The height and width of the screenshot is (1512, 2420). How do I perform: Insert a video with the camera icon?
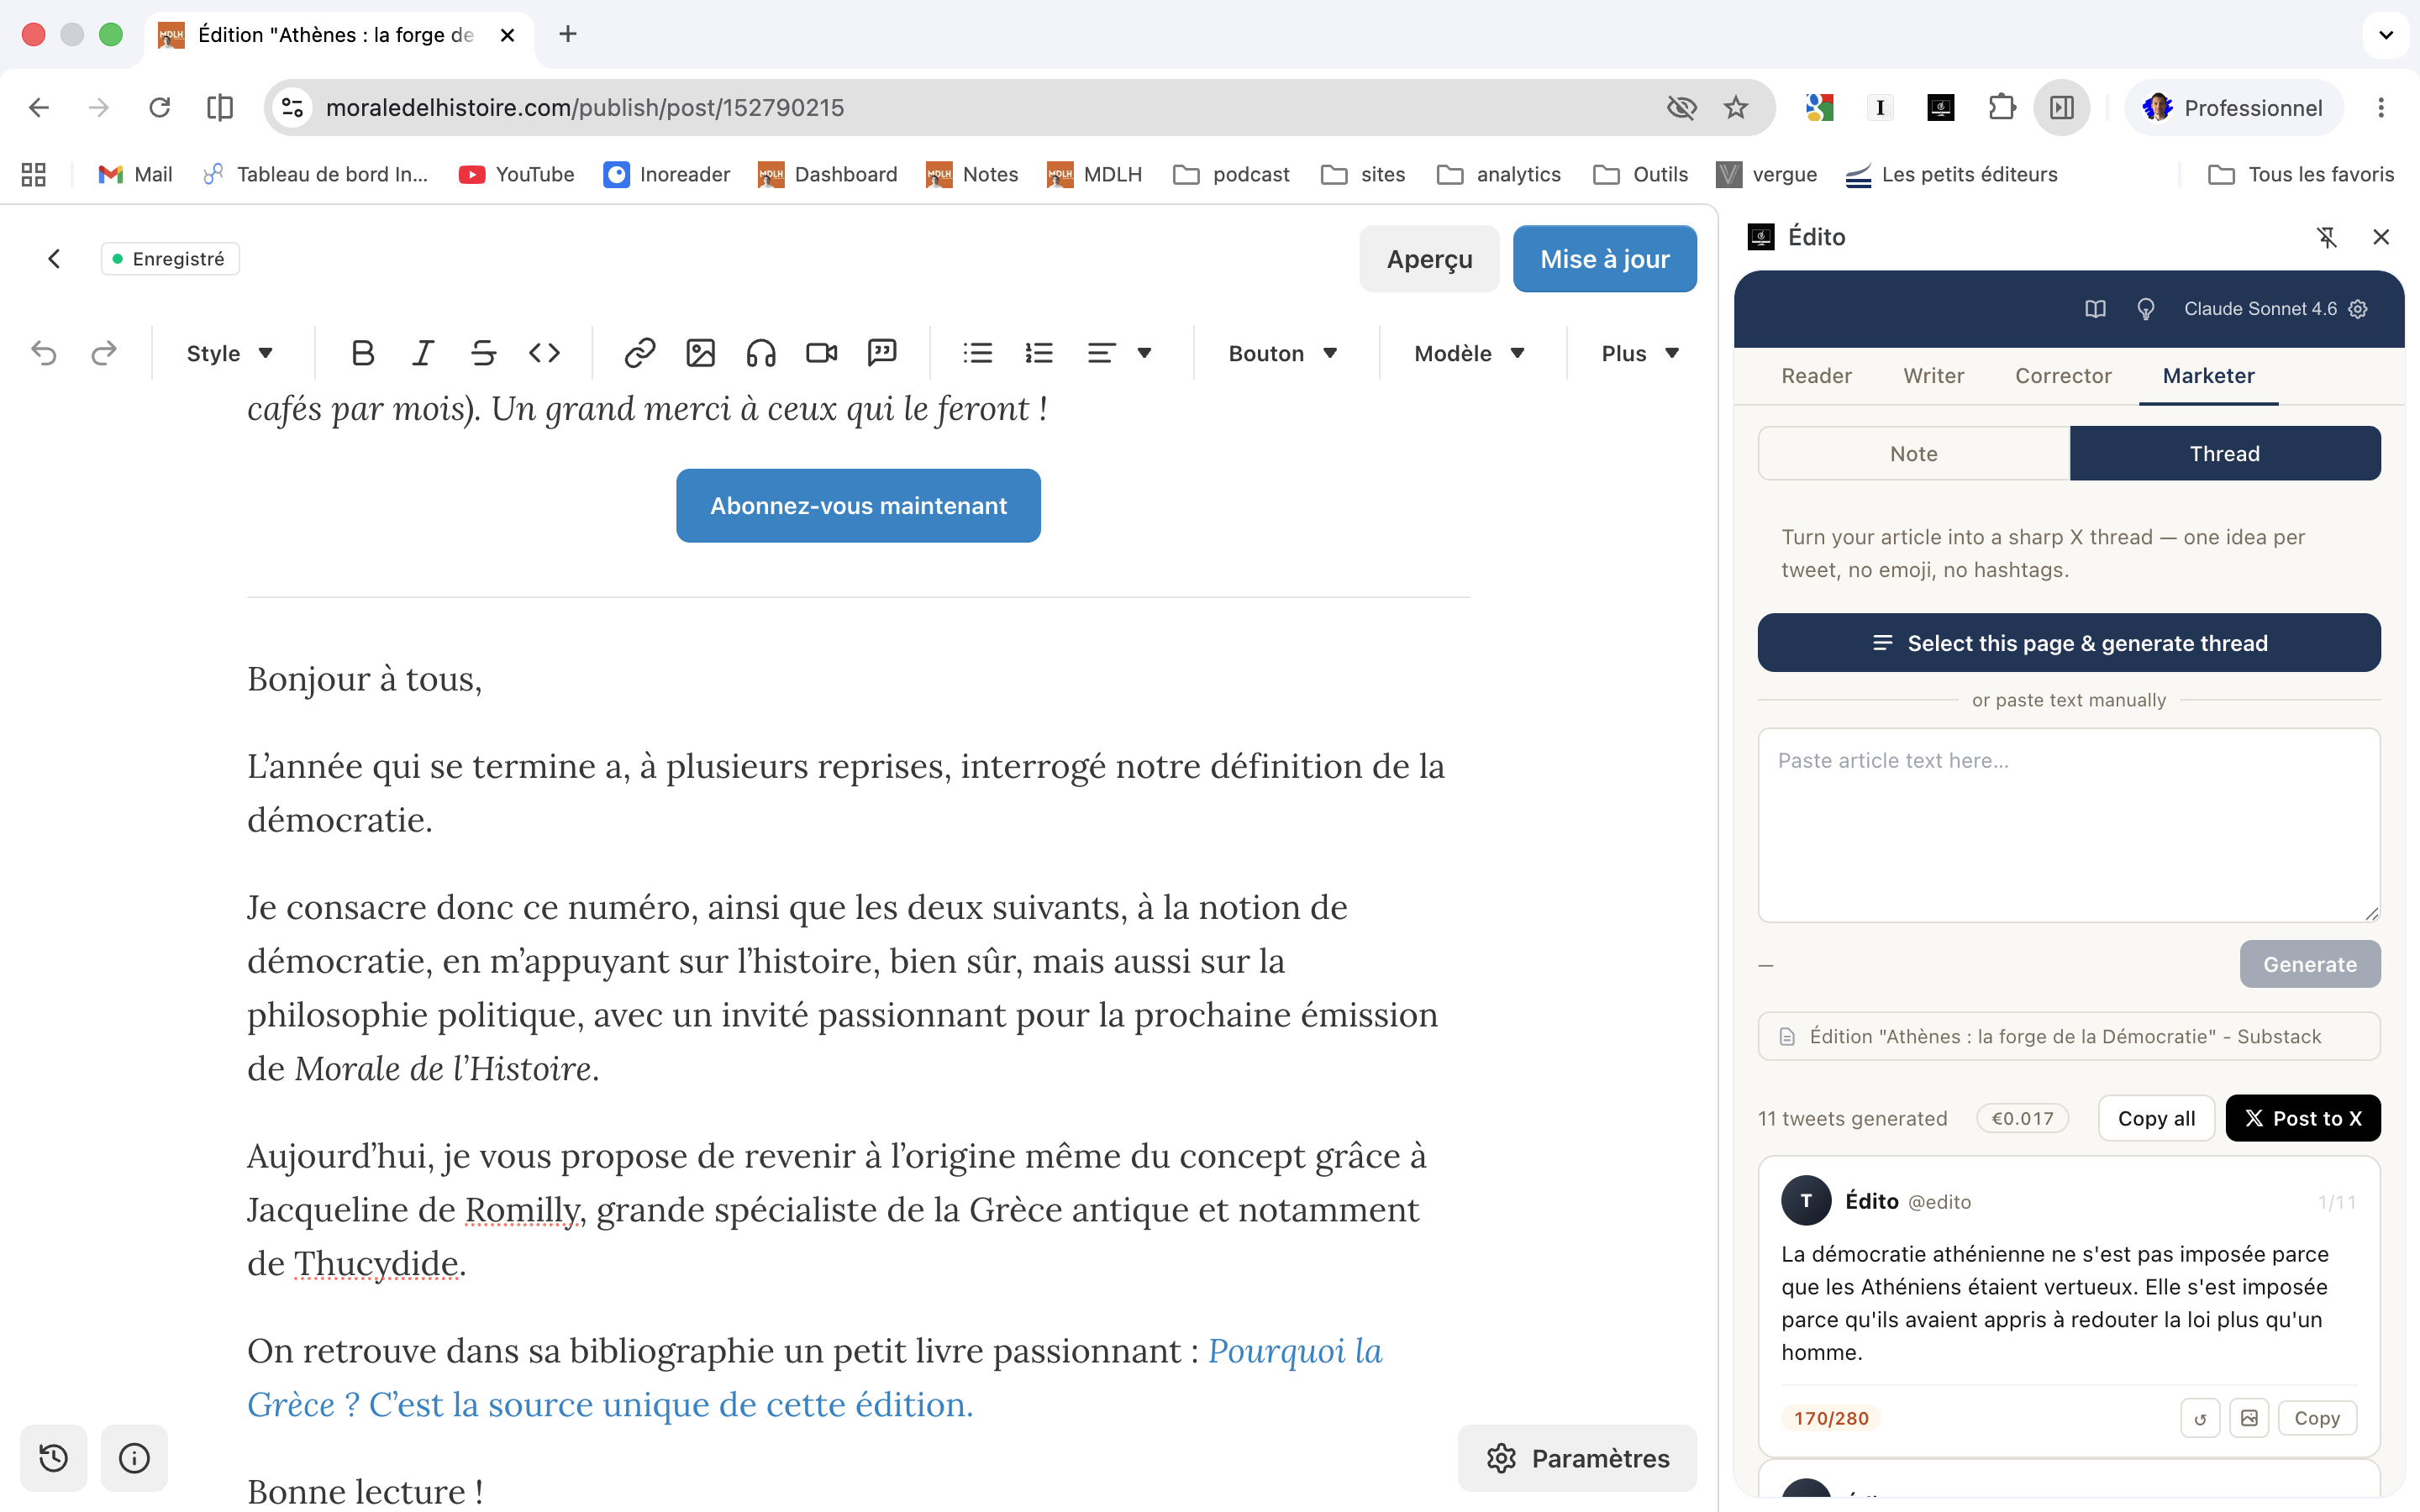coord(821,353)
